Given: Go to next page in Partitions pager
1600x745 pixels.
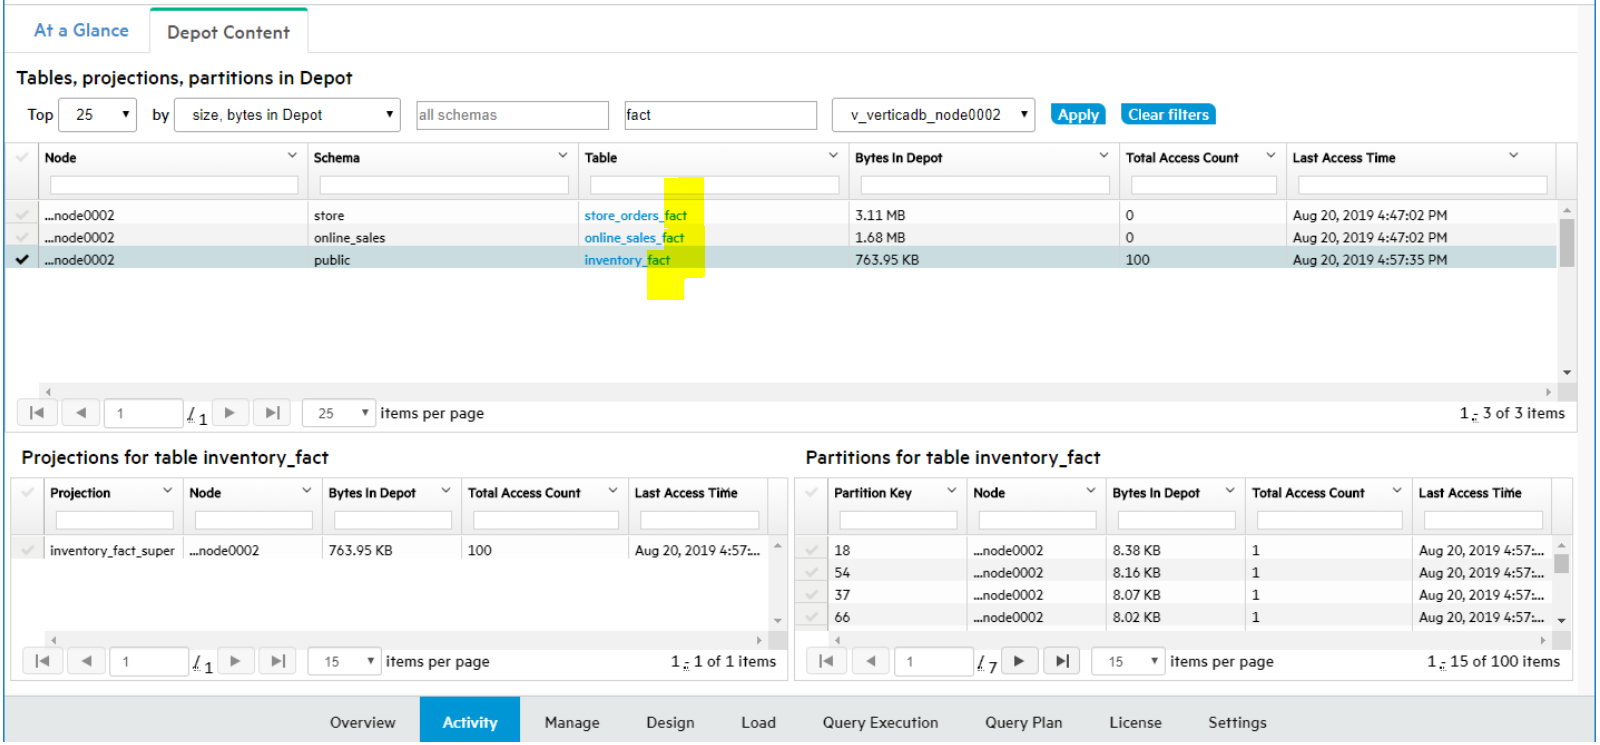Looking at the screenshot, I should [1019, 661].
